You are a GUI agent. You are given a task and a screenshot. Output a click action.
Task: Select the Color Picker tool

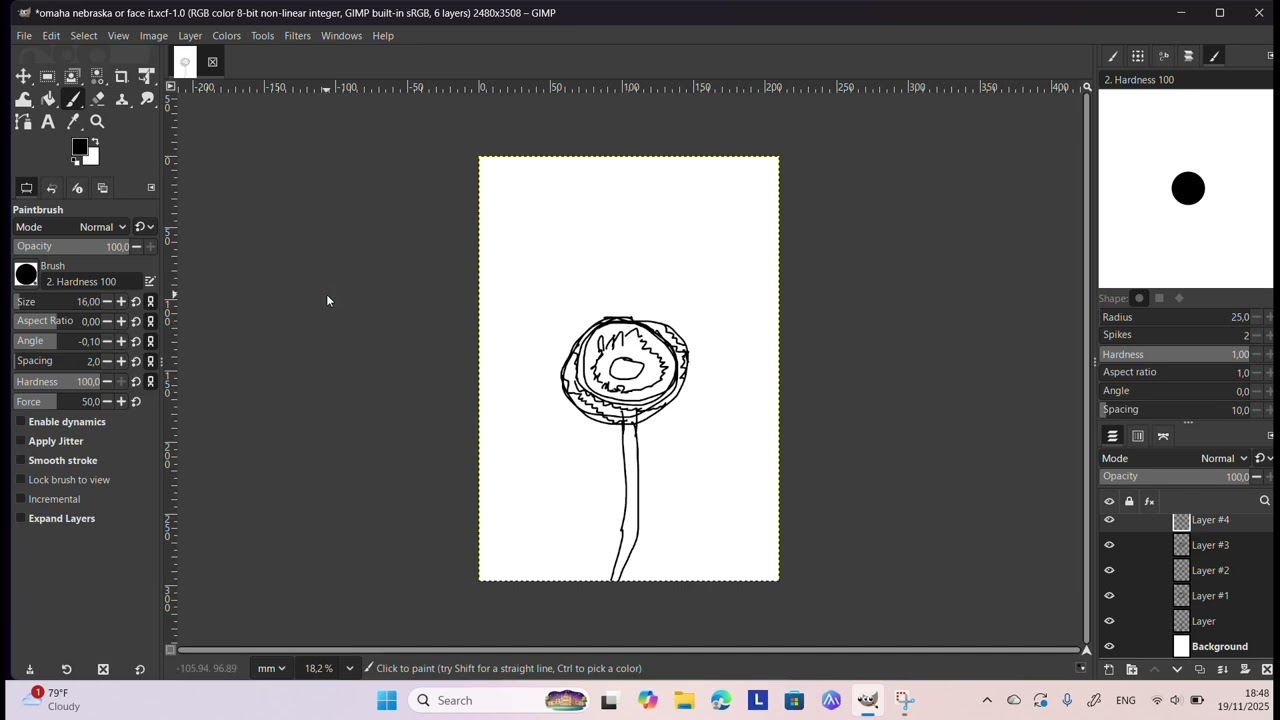[x=72, y=122]
